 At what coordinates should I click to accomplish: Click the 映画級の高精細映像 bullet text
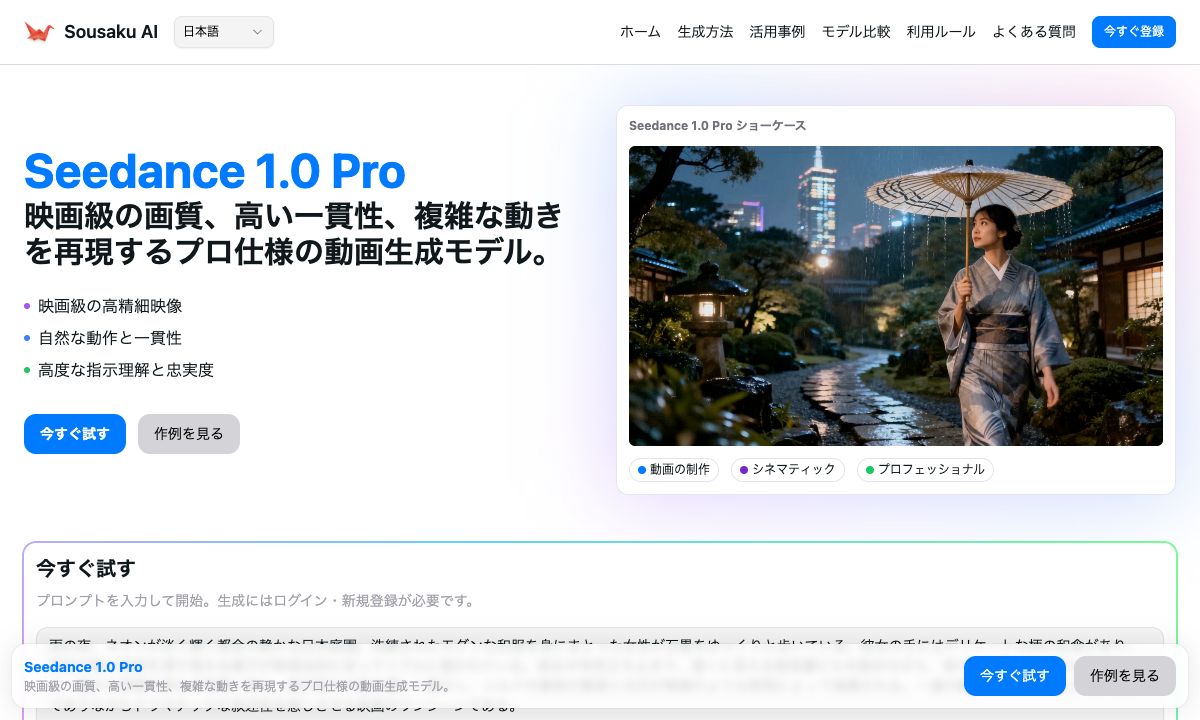coord(110,306)
